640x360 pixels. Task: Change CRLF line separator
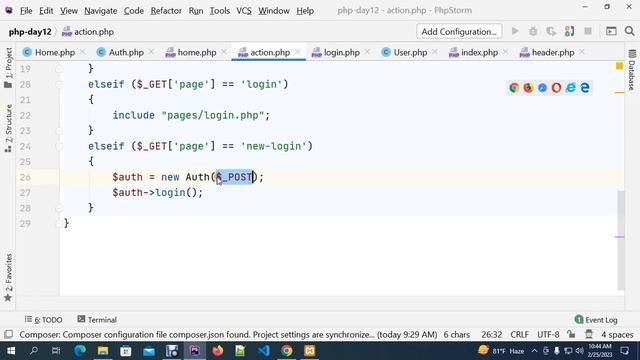click(x=519, y=334)
